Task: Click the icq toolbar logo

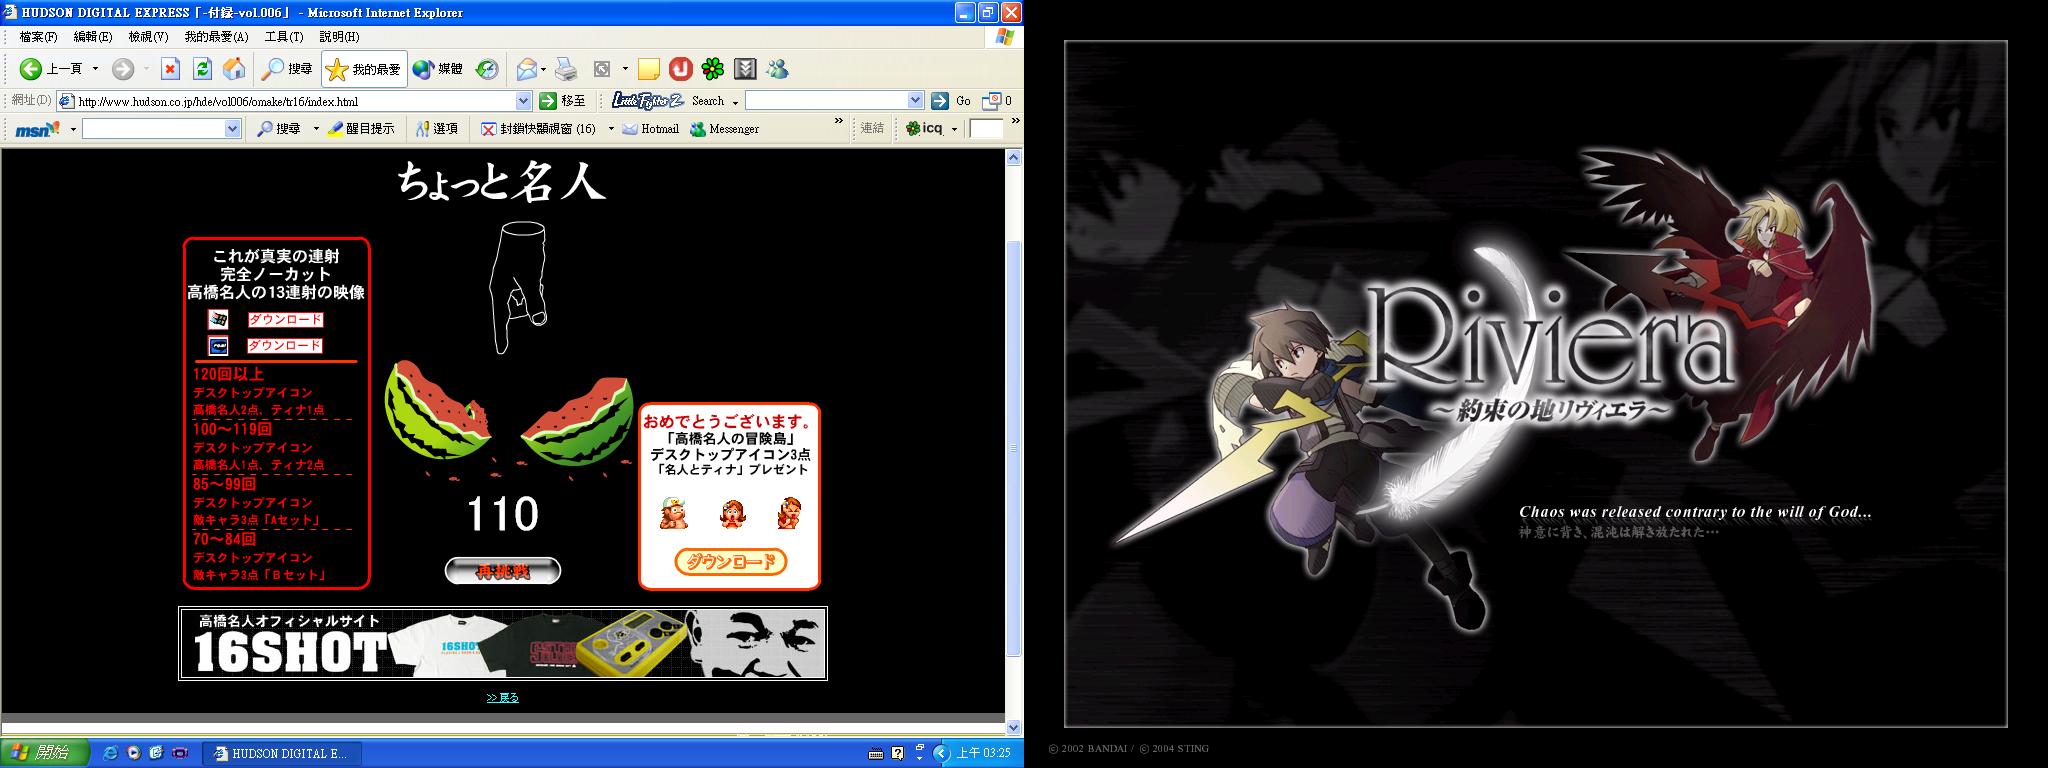Action: click(x=925, y=128)
